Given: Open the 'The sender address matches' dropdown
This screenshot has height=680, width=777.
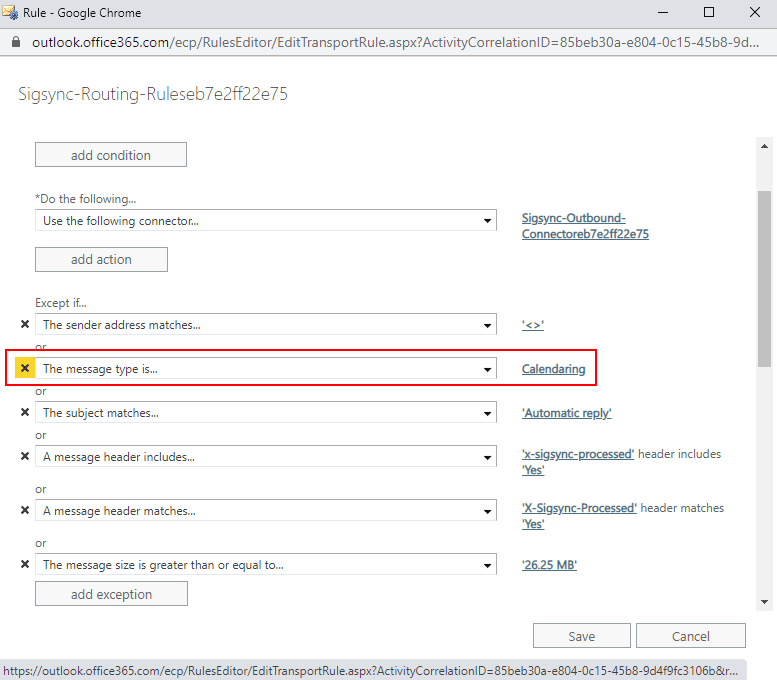Looking at the screenshot, I should coord(487,325).
